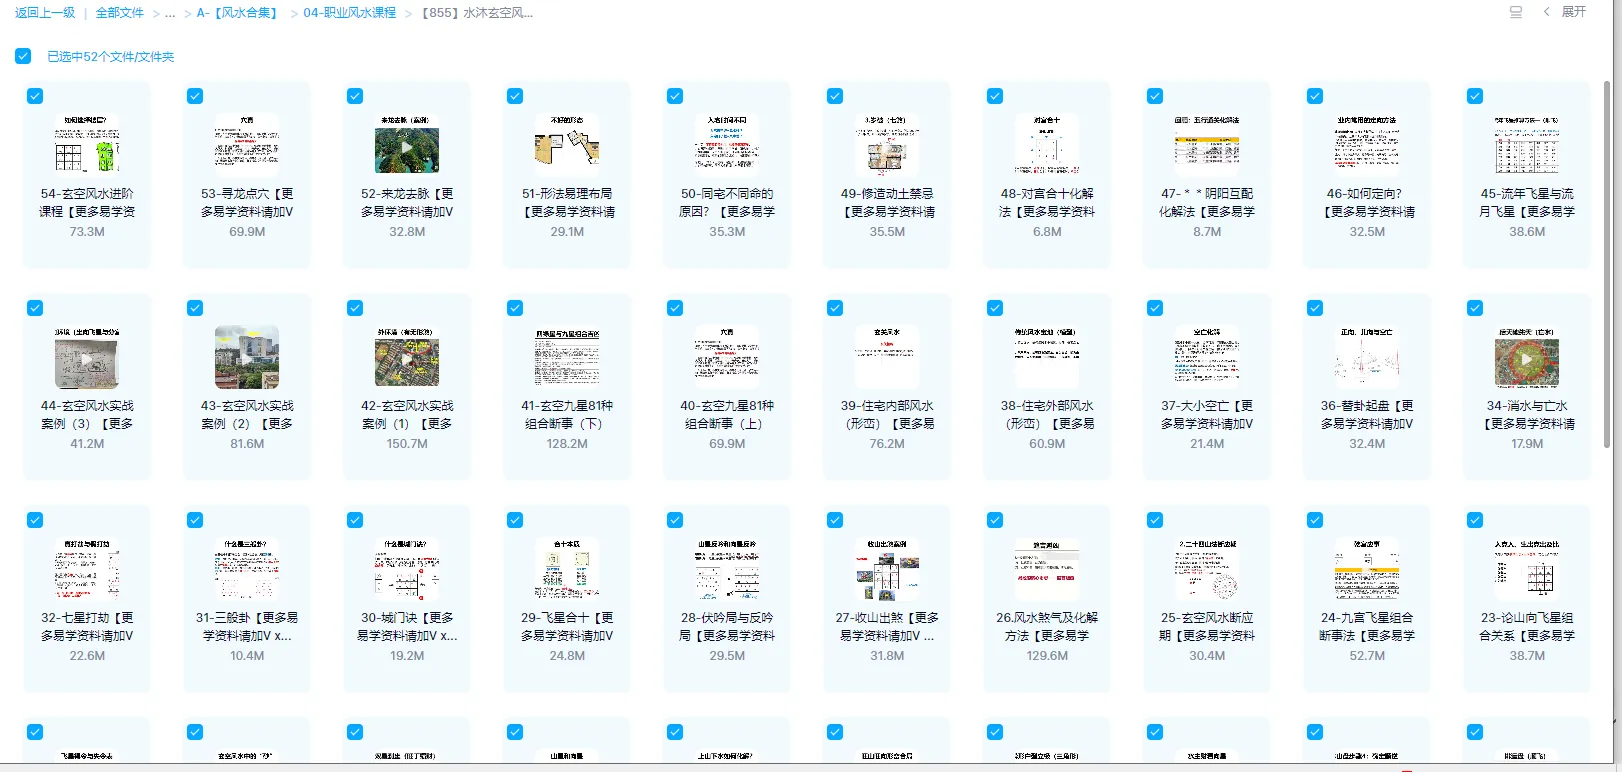Click file name 39-住宅内部风水(形峦)
The height and width of the screenshot is (772, 1622).
coord(887,415)
